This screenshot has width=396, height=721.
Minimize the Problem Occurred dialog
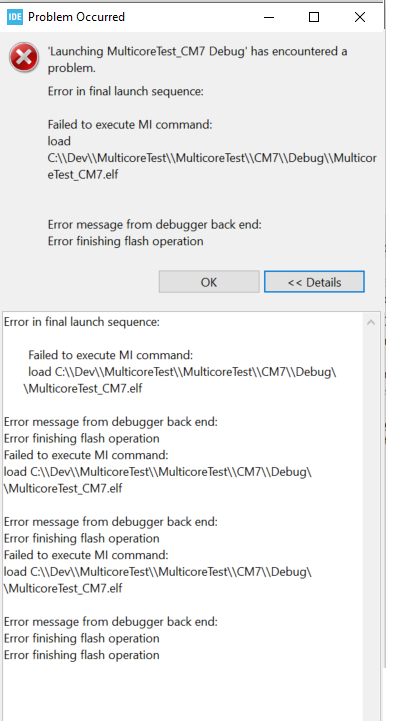tap(269, 17)
